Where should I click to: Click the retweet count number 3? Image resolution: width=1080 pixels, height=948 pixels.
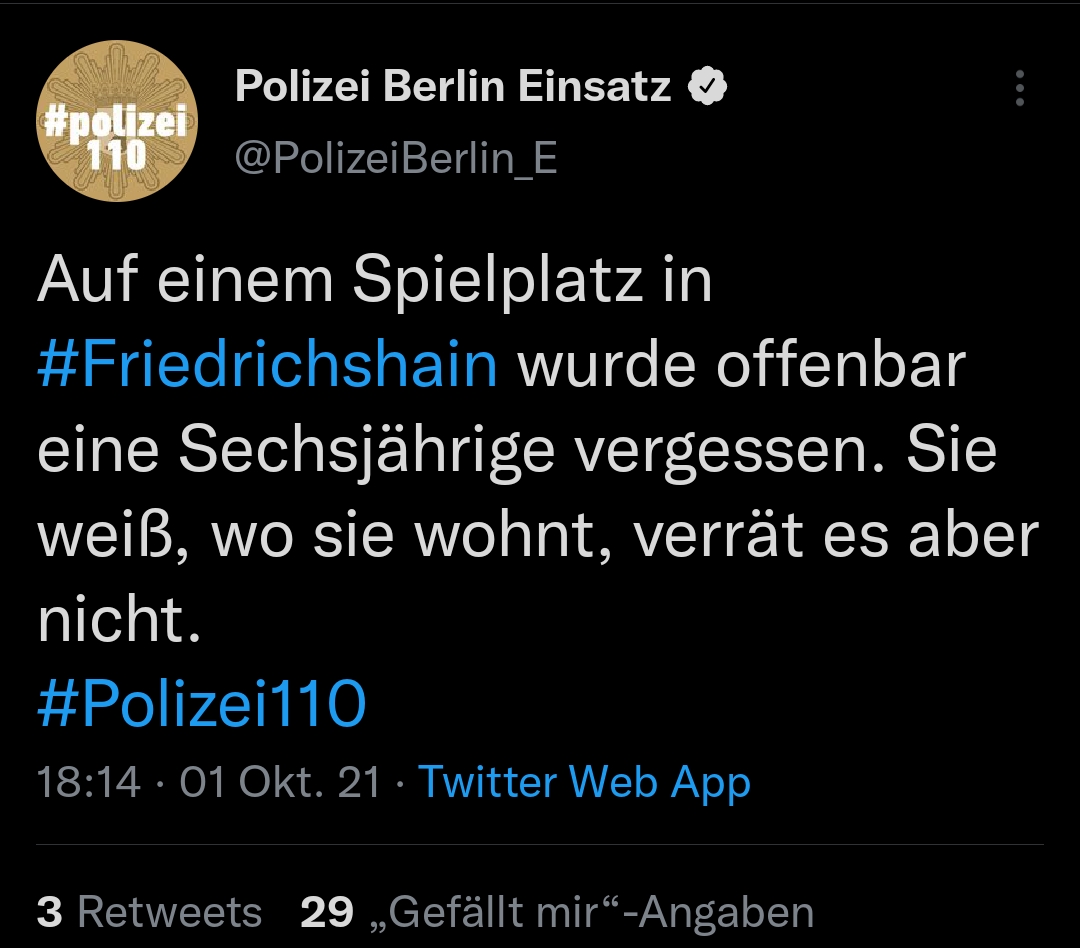(x=50, y=912)
